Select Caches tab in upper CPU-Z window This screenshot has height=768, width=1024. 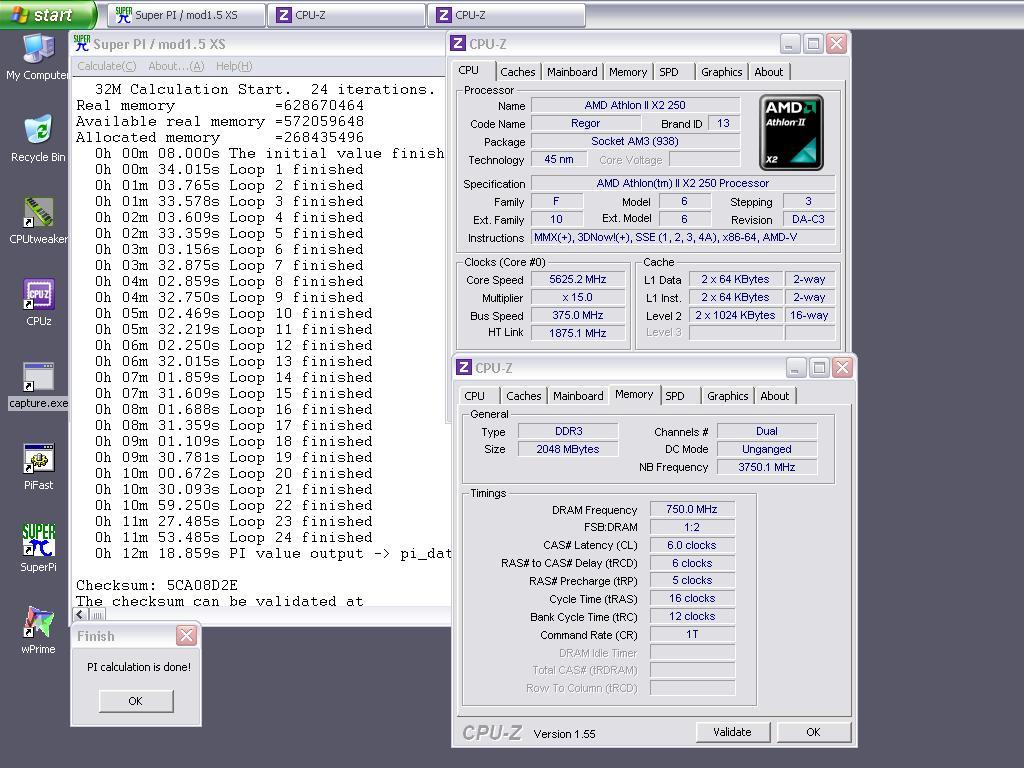tap(518, 72)
